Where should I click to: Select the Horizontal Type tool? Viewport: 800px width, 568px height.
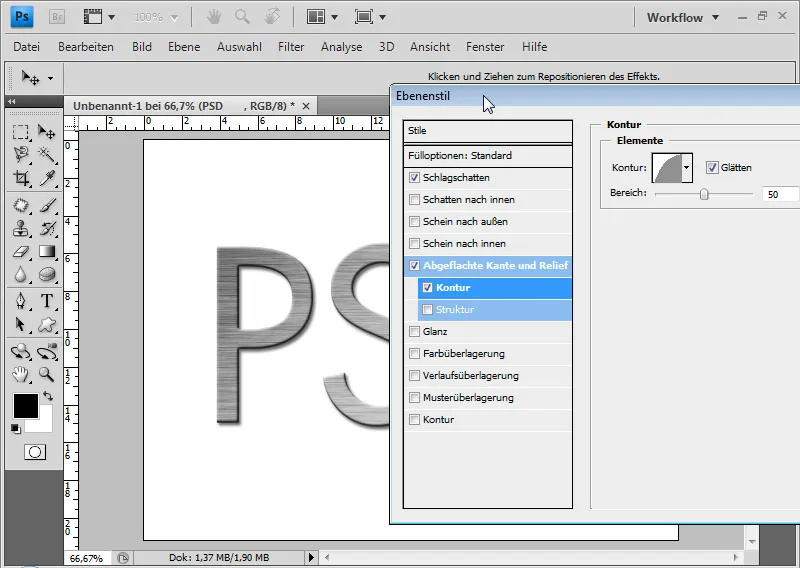pyautogui.click(x=46, y=301)
